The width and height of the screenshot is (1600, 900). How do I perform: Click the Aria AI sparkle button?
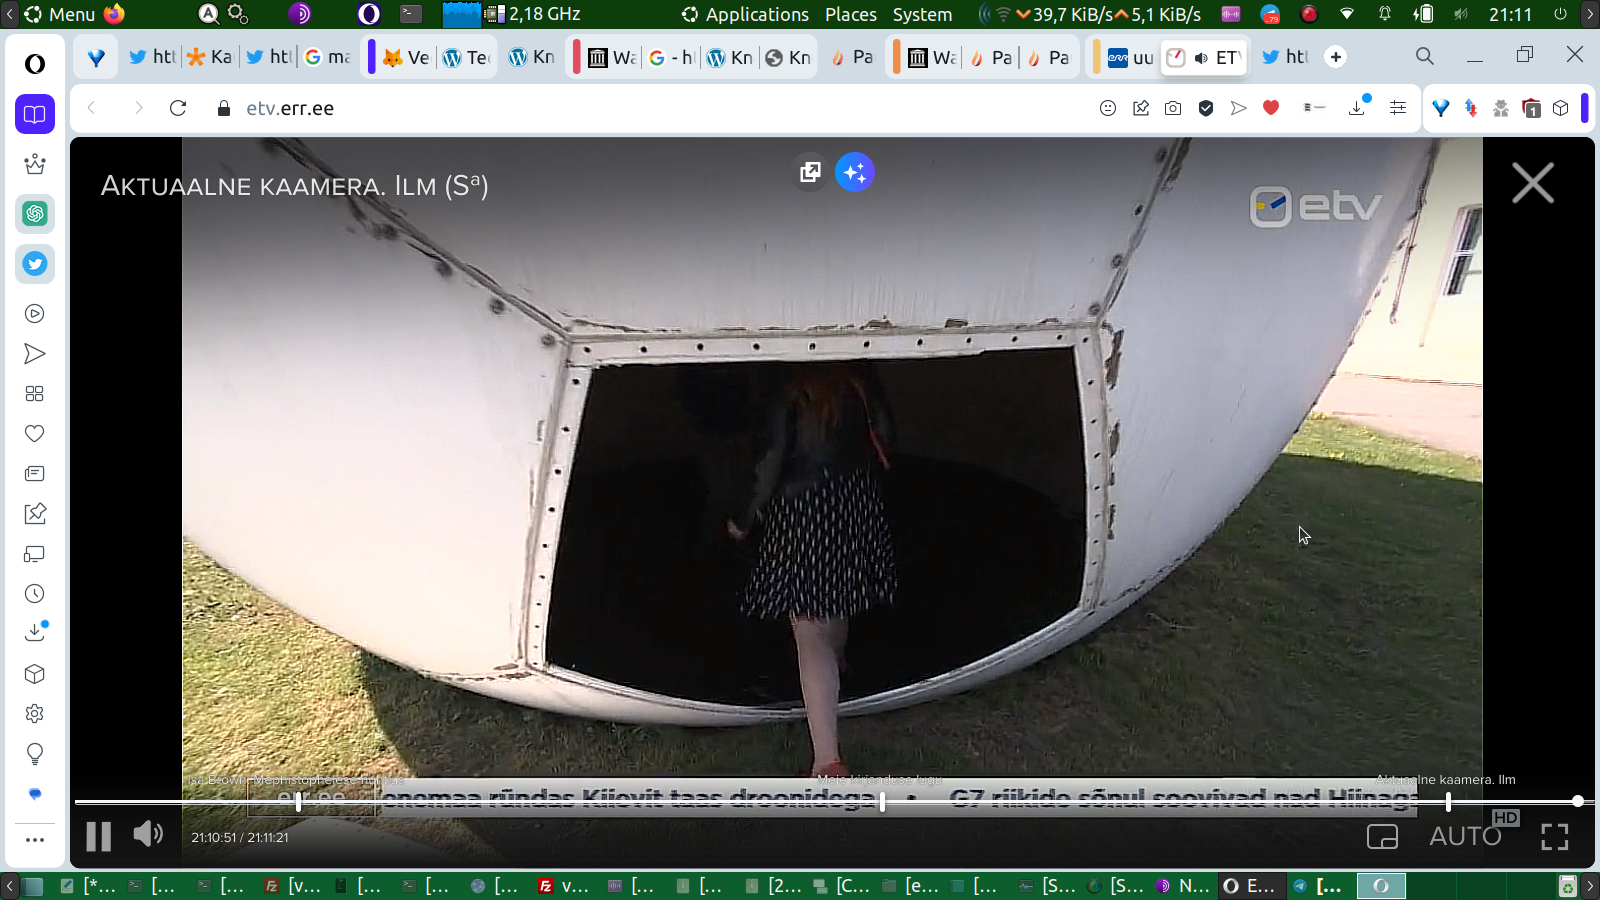point(854,172)
